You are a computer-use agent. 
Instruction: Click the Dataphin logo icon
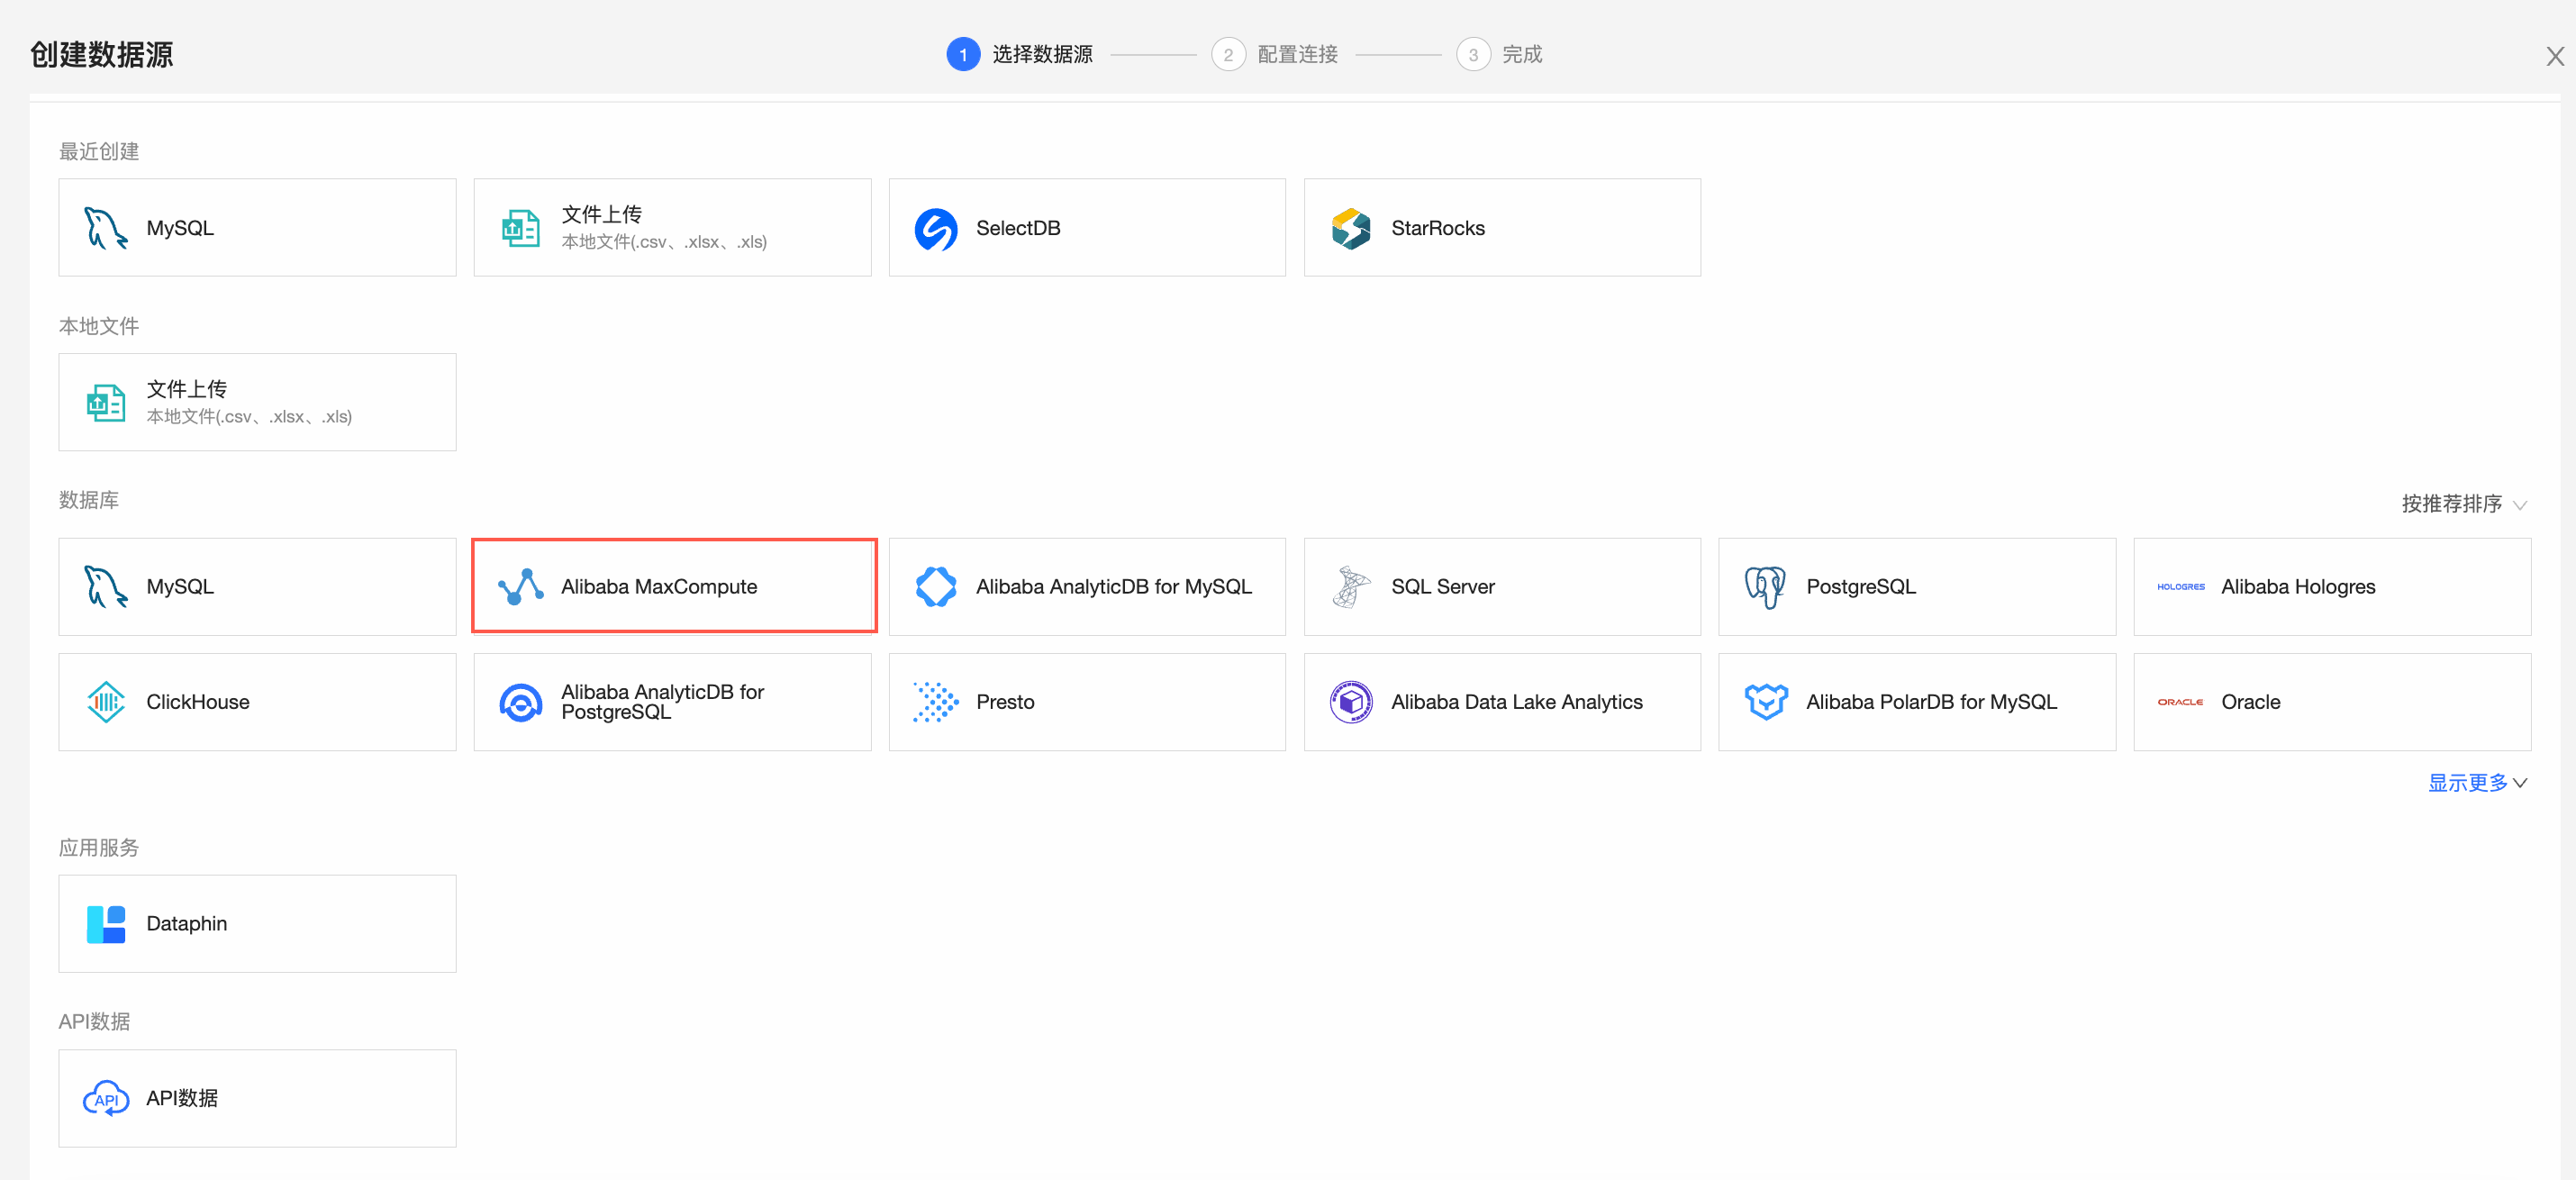pyautogui.click(x=105, y=924)
